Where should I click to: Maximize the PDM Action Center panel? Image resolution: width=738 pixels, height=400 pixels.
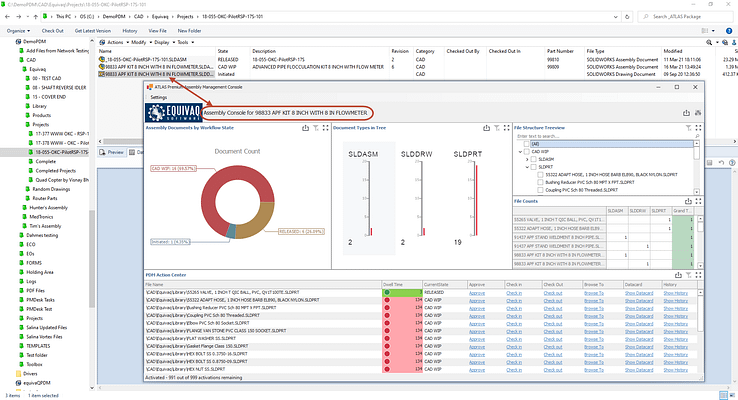point(698,275)
